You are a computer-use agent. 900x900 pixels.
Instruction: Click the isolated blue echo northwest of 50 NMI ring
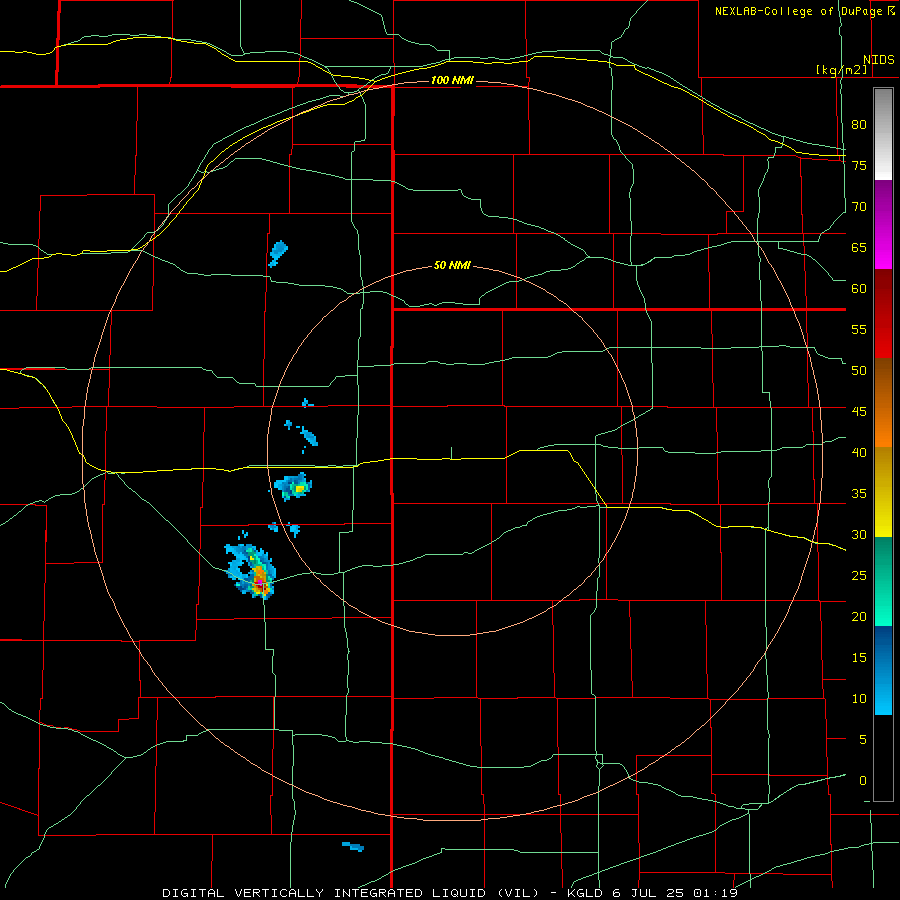coord(278,253)
